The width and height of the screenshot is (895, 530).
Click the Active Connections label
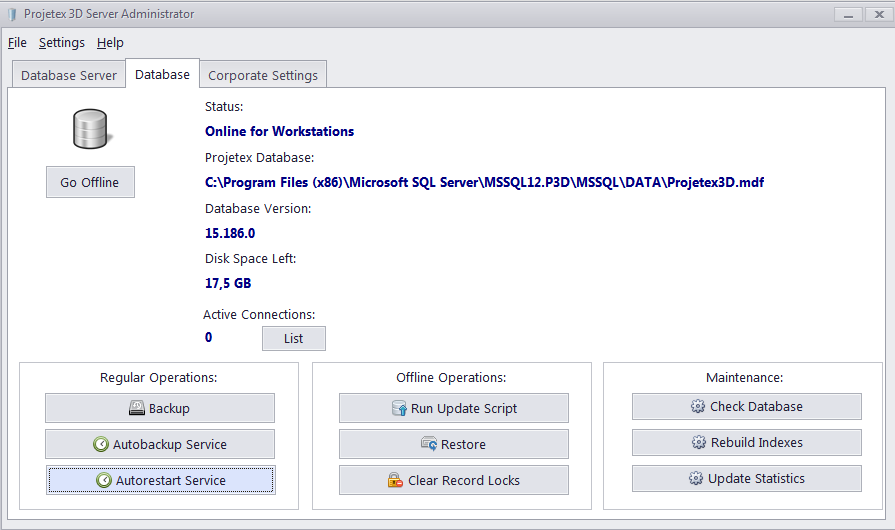(259, 314)
